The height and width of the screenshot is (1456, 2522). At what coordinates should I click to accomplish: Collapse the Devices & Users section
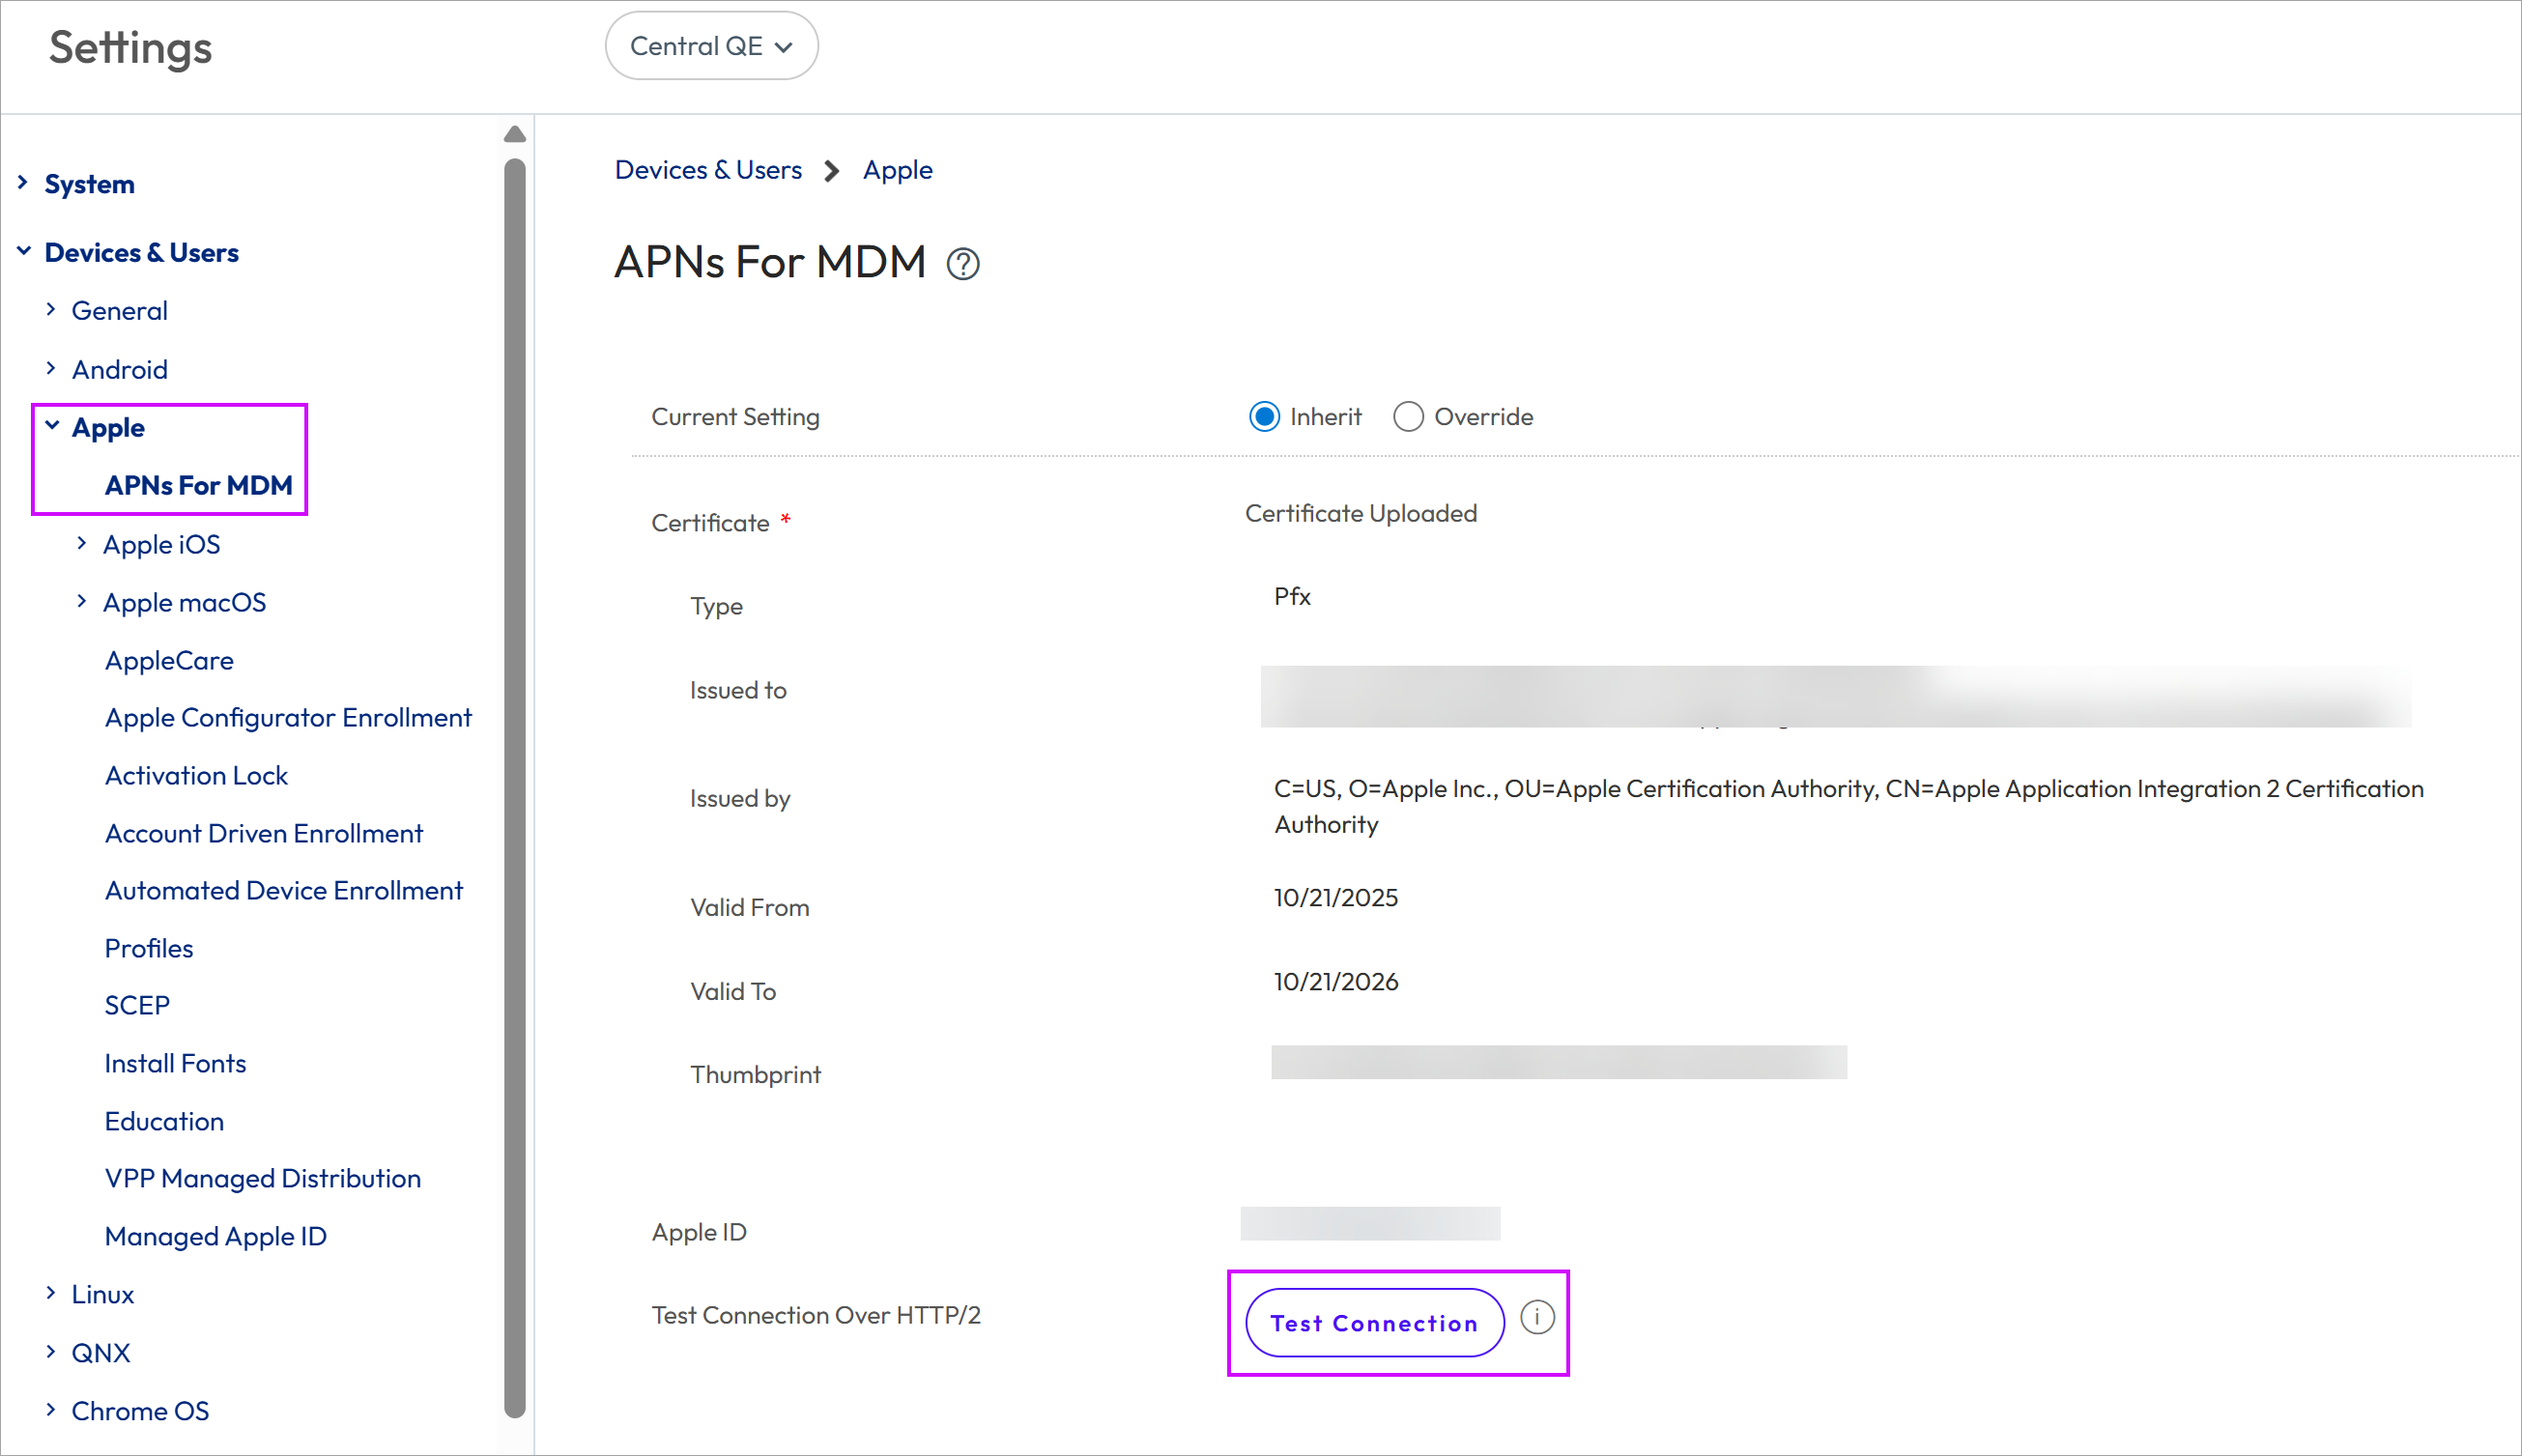click(x=23, y=251)
